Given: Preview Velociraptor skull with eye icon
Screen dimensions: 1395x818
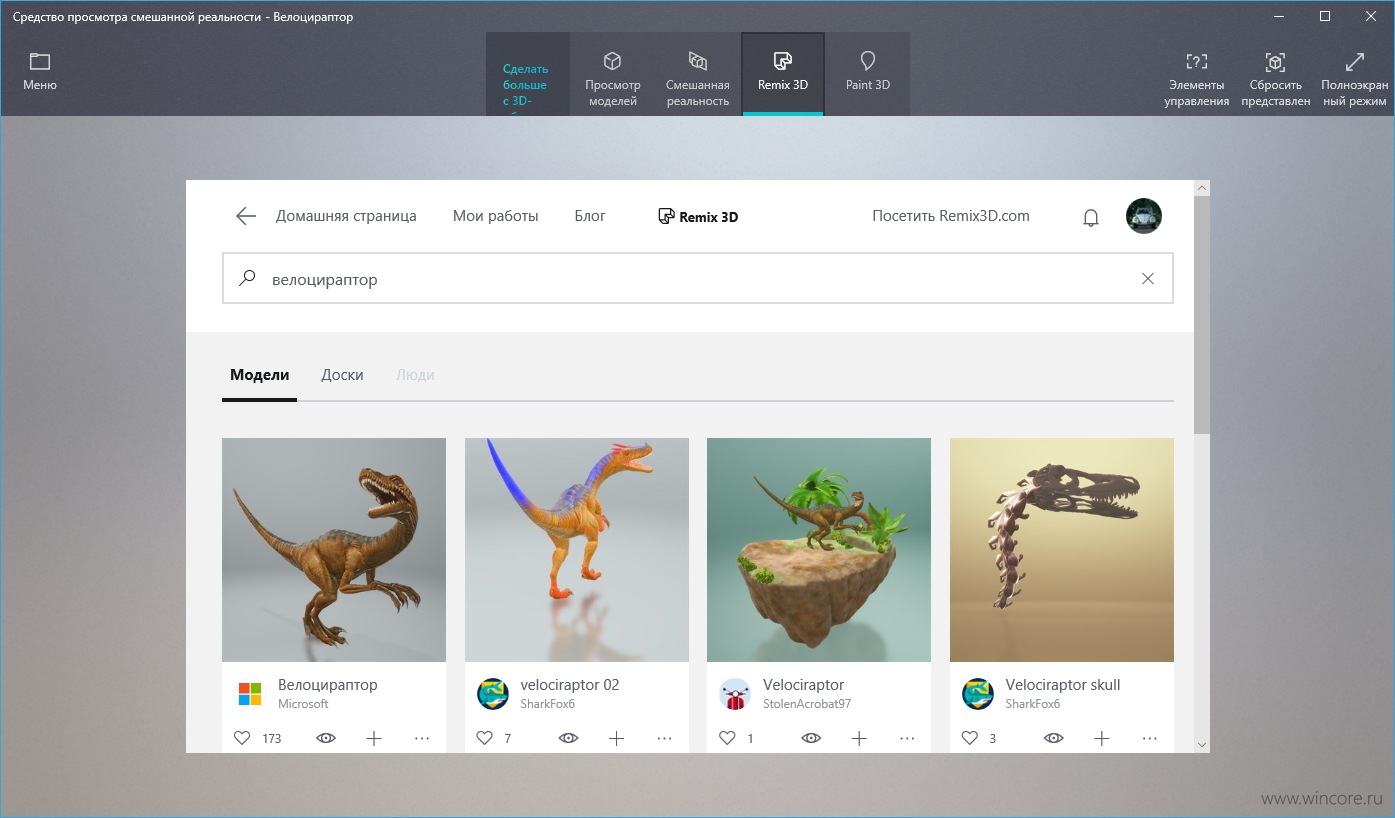Looking at the screenshot, I should click(1054, 738).
